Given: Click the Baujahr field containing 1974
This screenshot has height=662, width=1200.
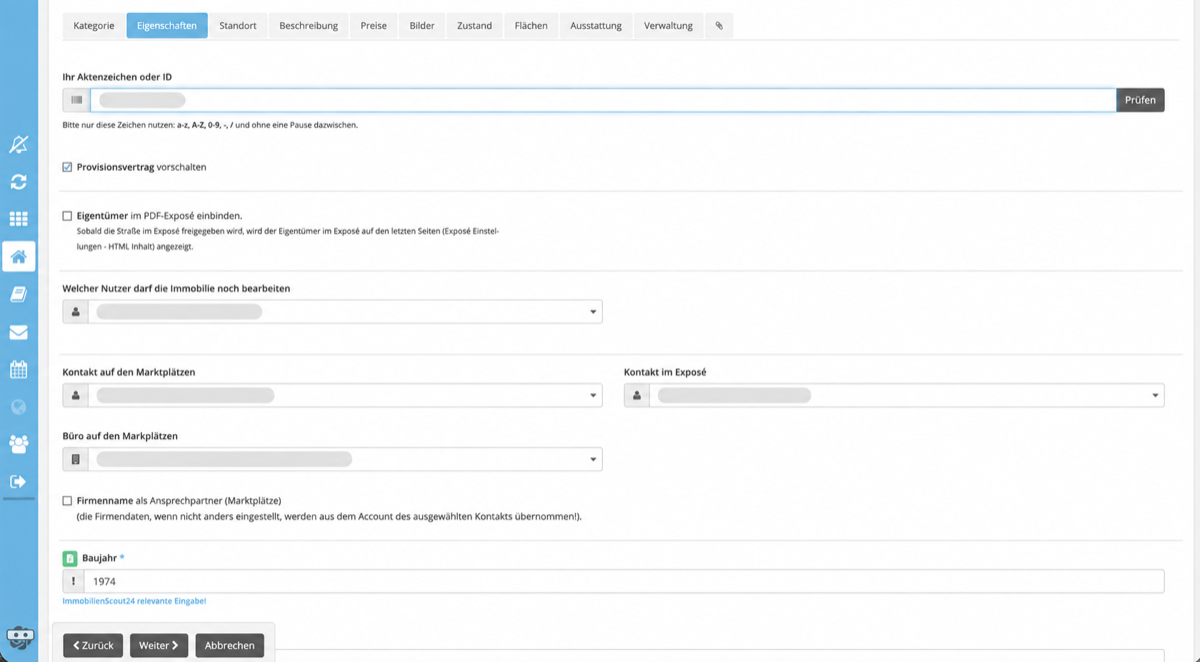Looking at the screenshot, I should pos(624,581).
